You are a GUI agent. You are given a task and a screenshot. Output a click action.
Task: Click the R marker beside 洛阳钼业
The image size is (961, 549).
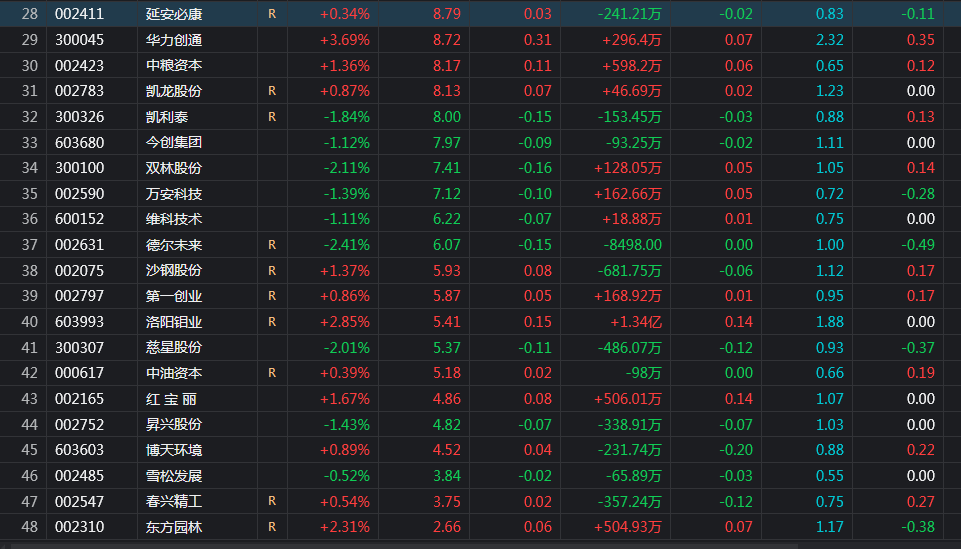click(272, 322)
